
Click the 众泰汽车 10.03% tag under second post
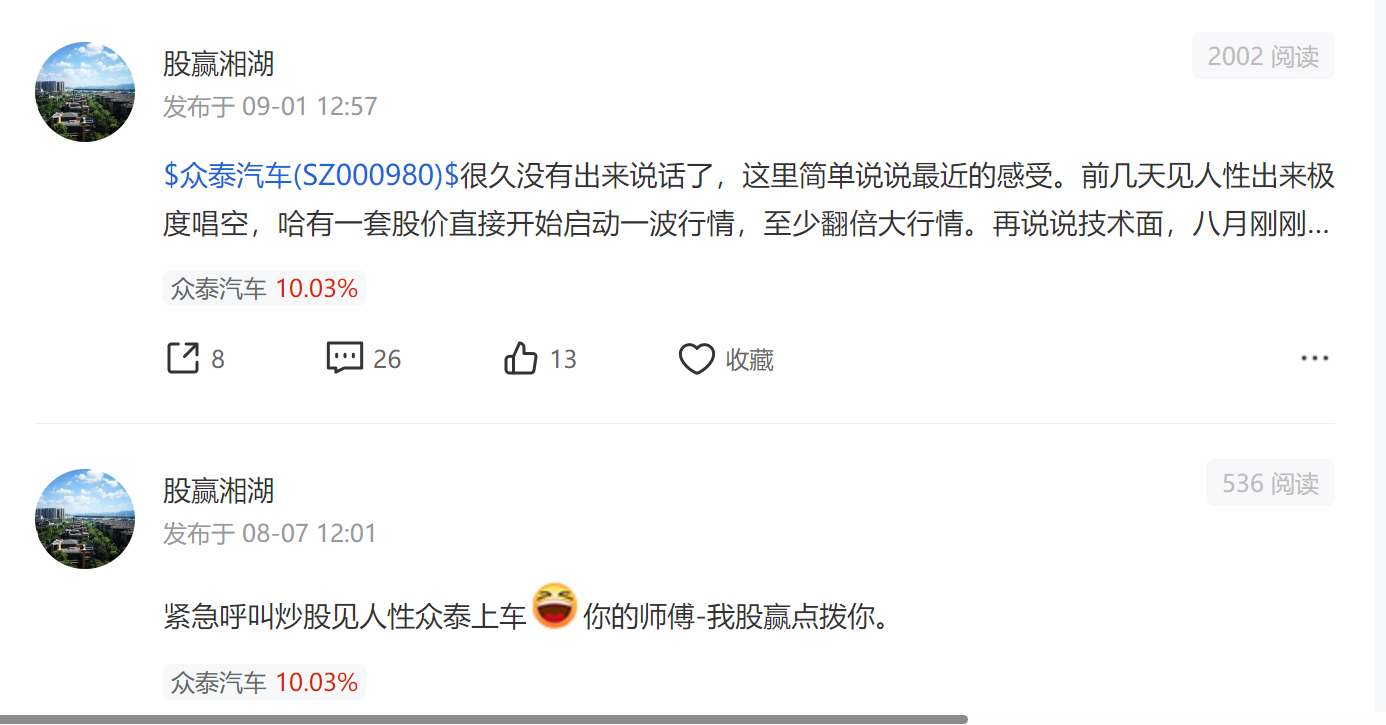pos(264,682)
